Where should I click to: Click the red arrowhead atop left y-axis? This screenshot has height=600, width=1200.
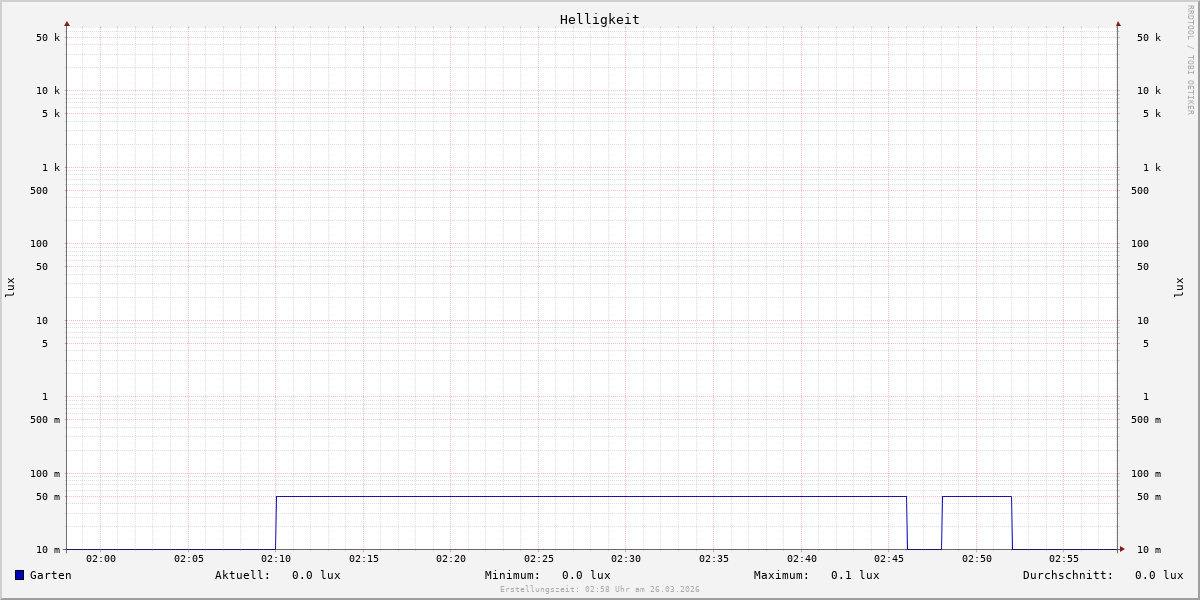pos(67,23)
